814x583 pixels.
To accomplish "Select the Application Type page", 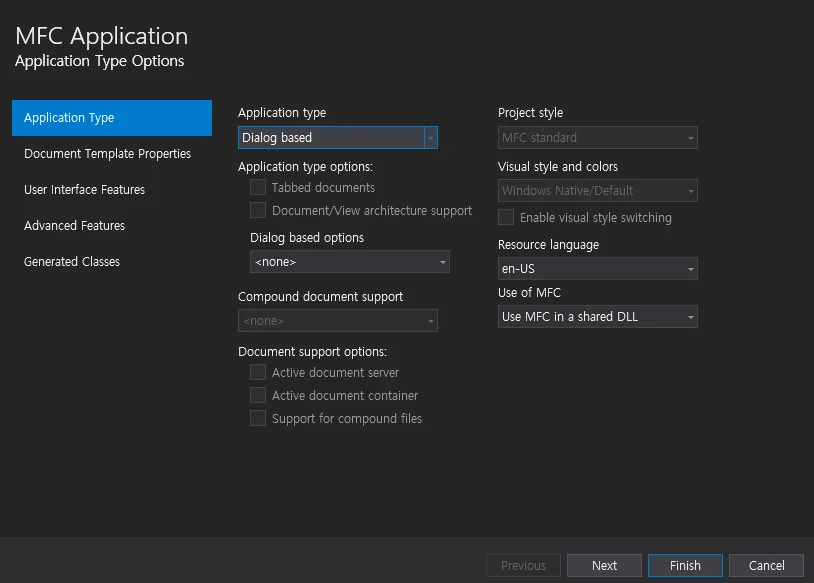I will [112, 118].
